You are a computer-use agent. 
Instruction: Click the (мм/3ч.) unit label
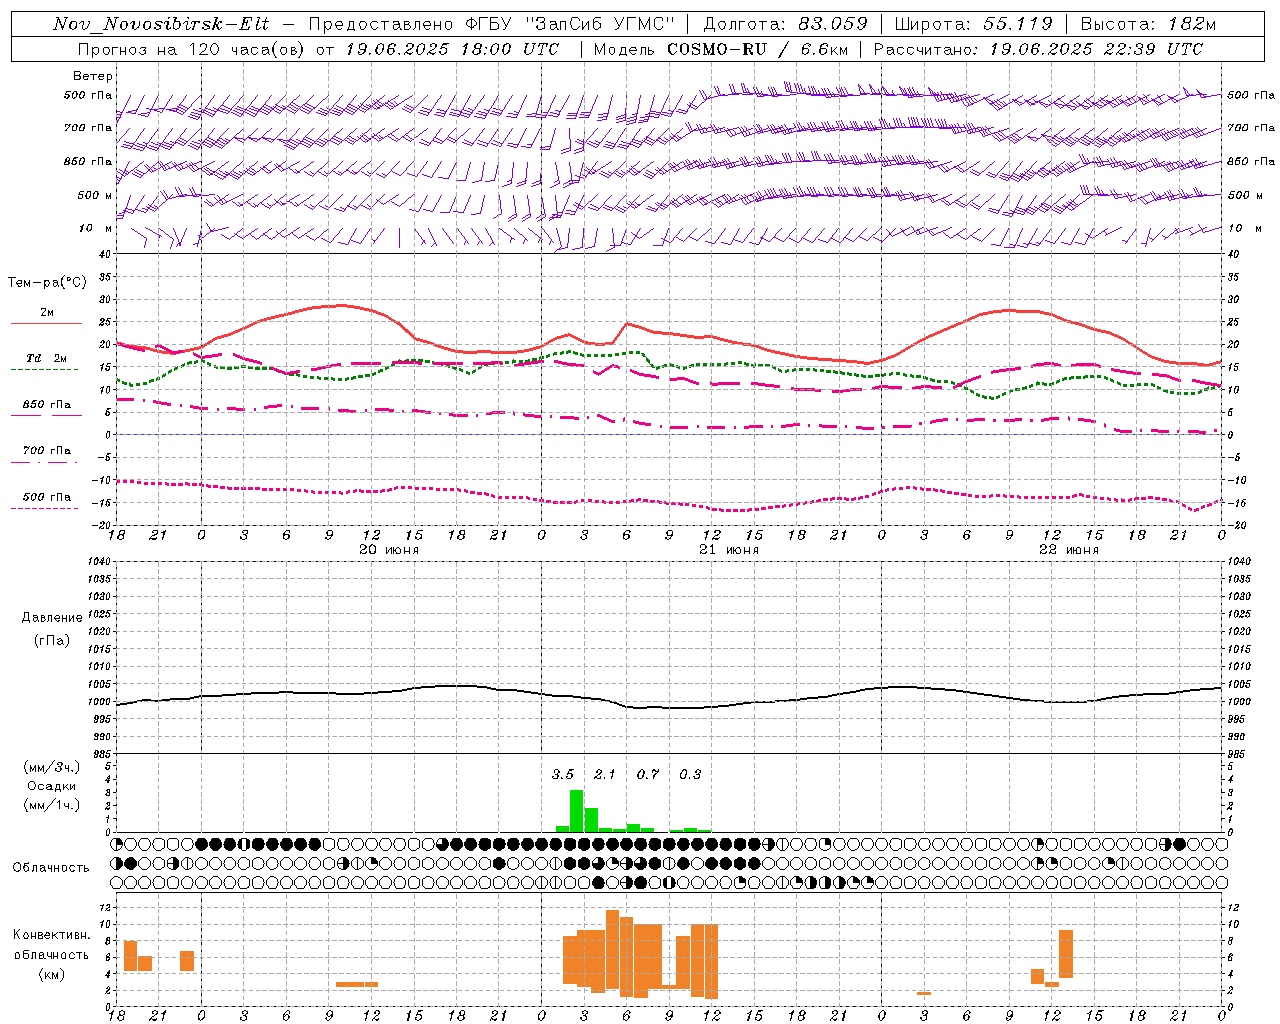point(52,767)
